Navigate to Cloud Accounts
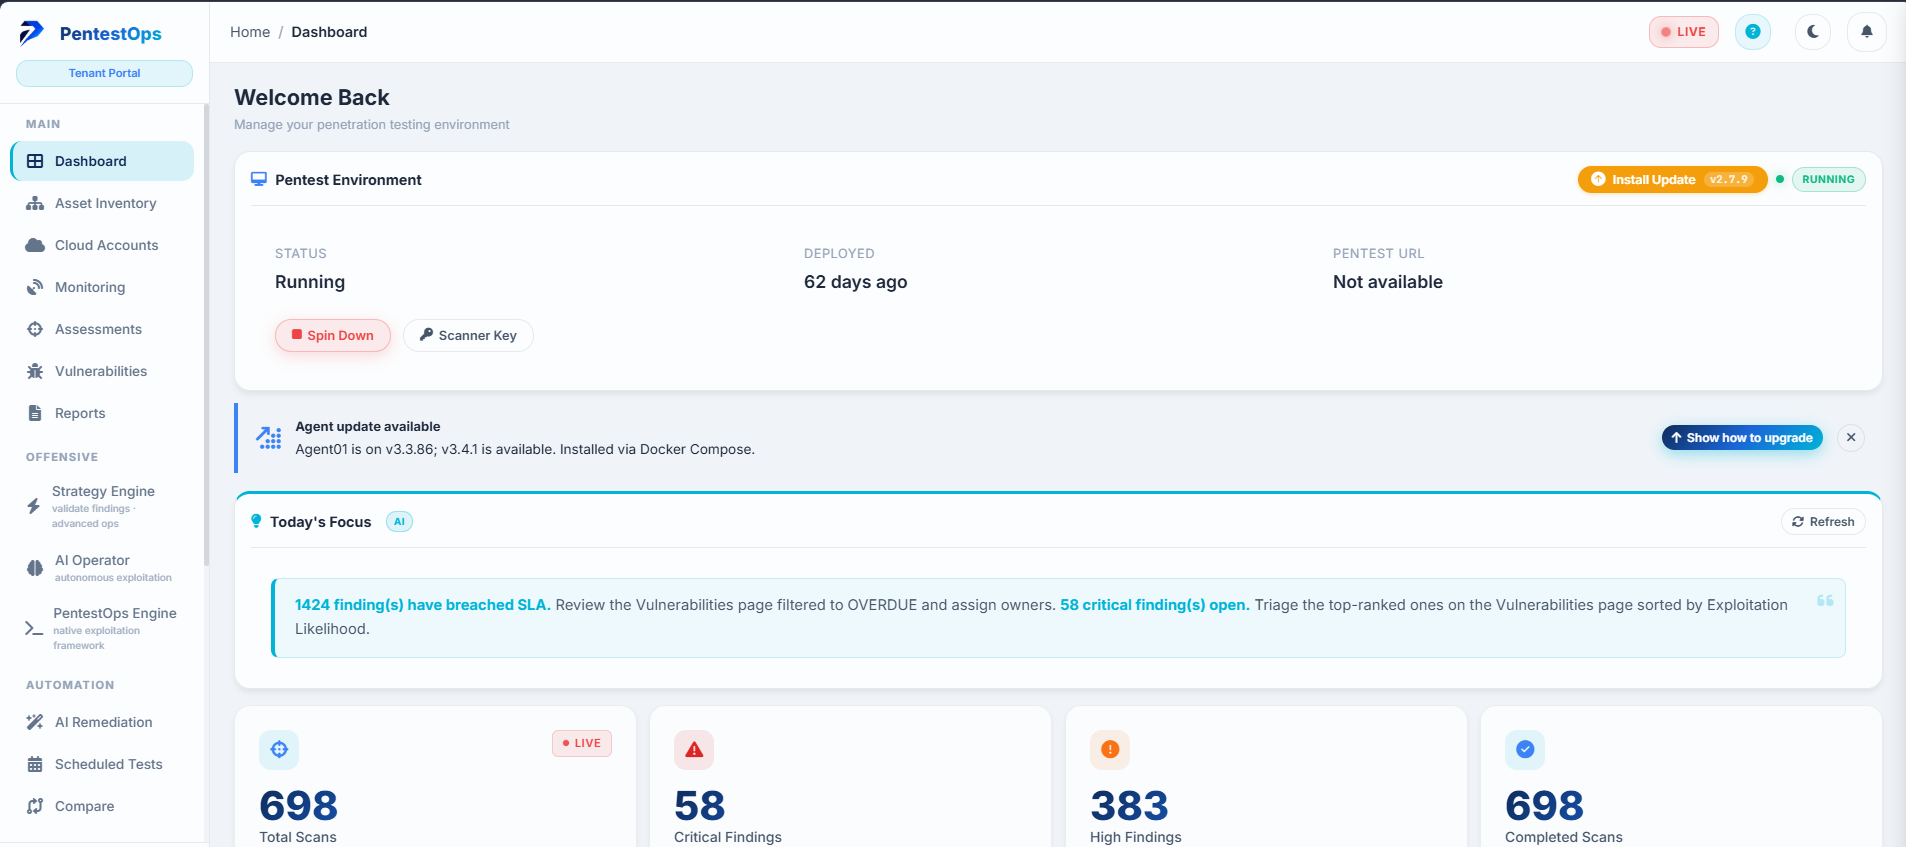This screenshot has width=1906, height=847. pyautogui.click(x=102, y=245)
